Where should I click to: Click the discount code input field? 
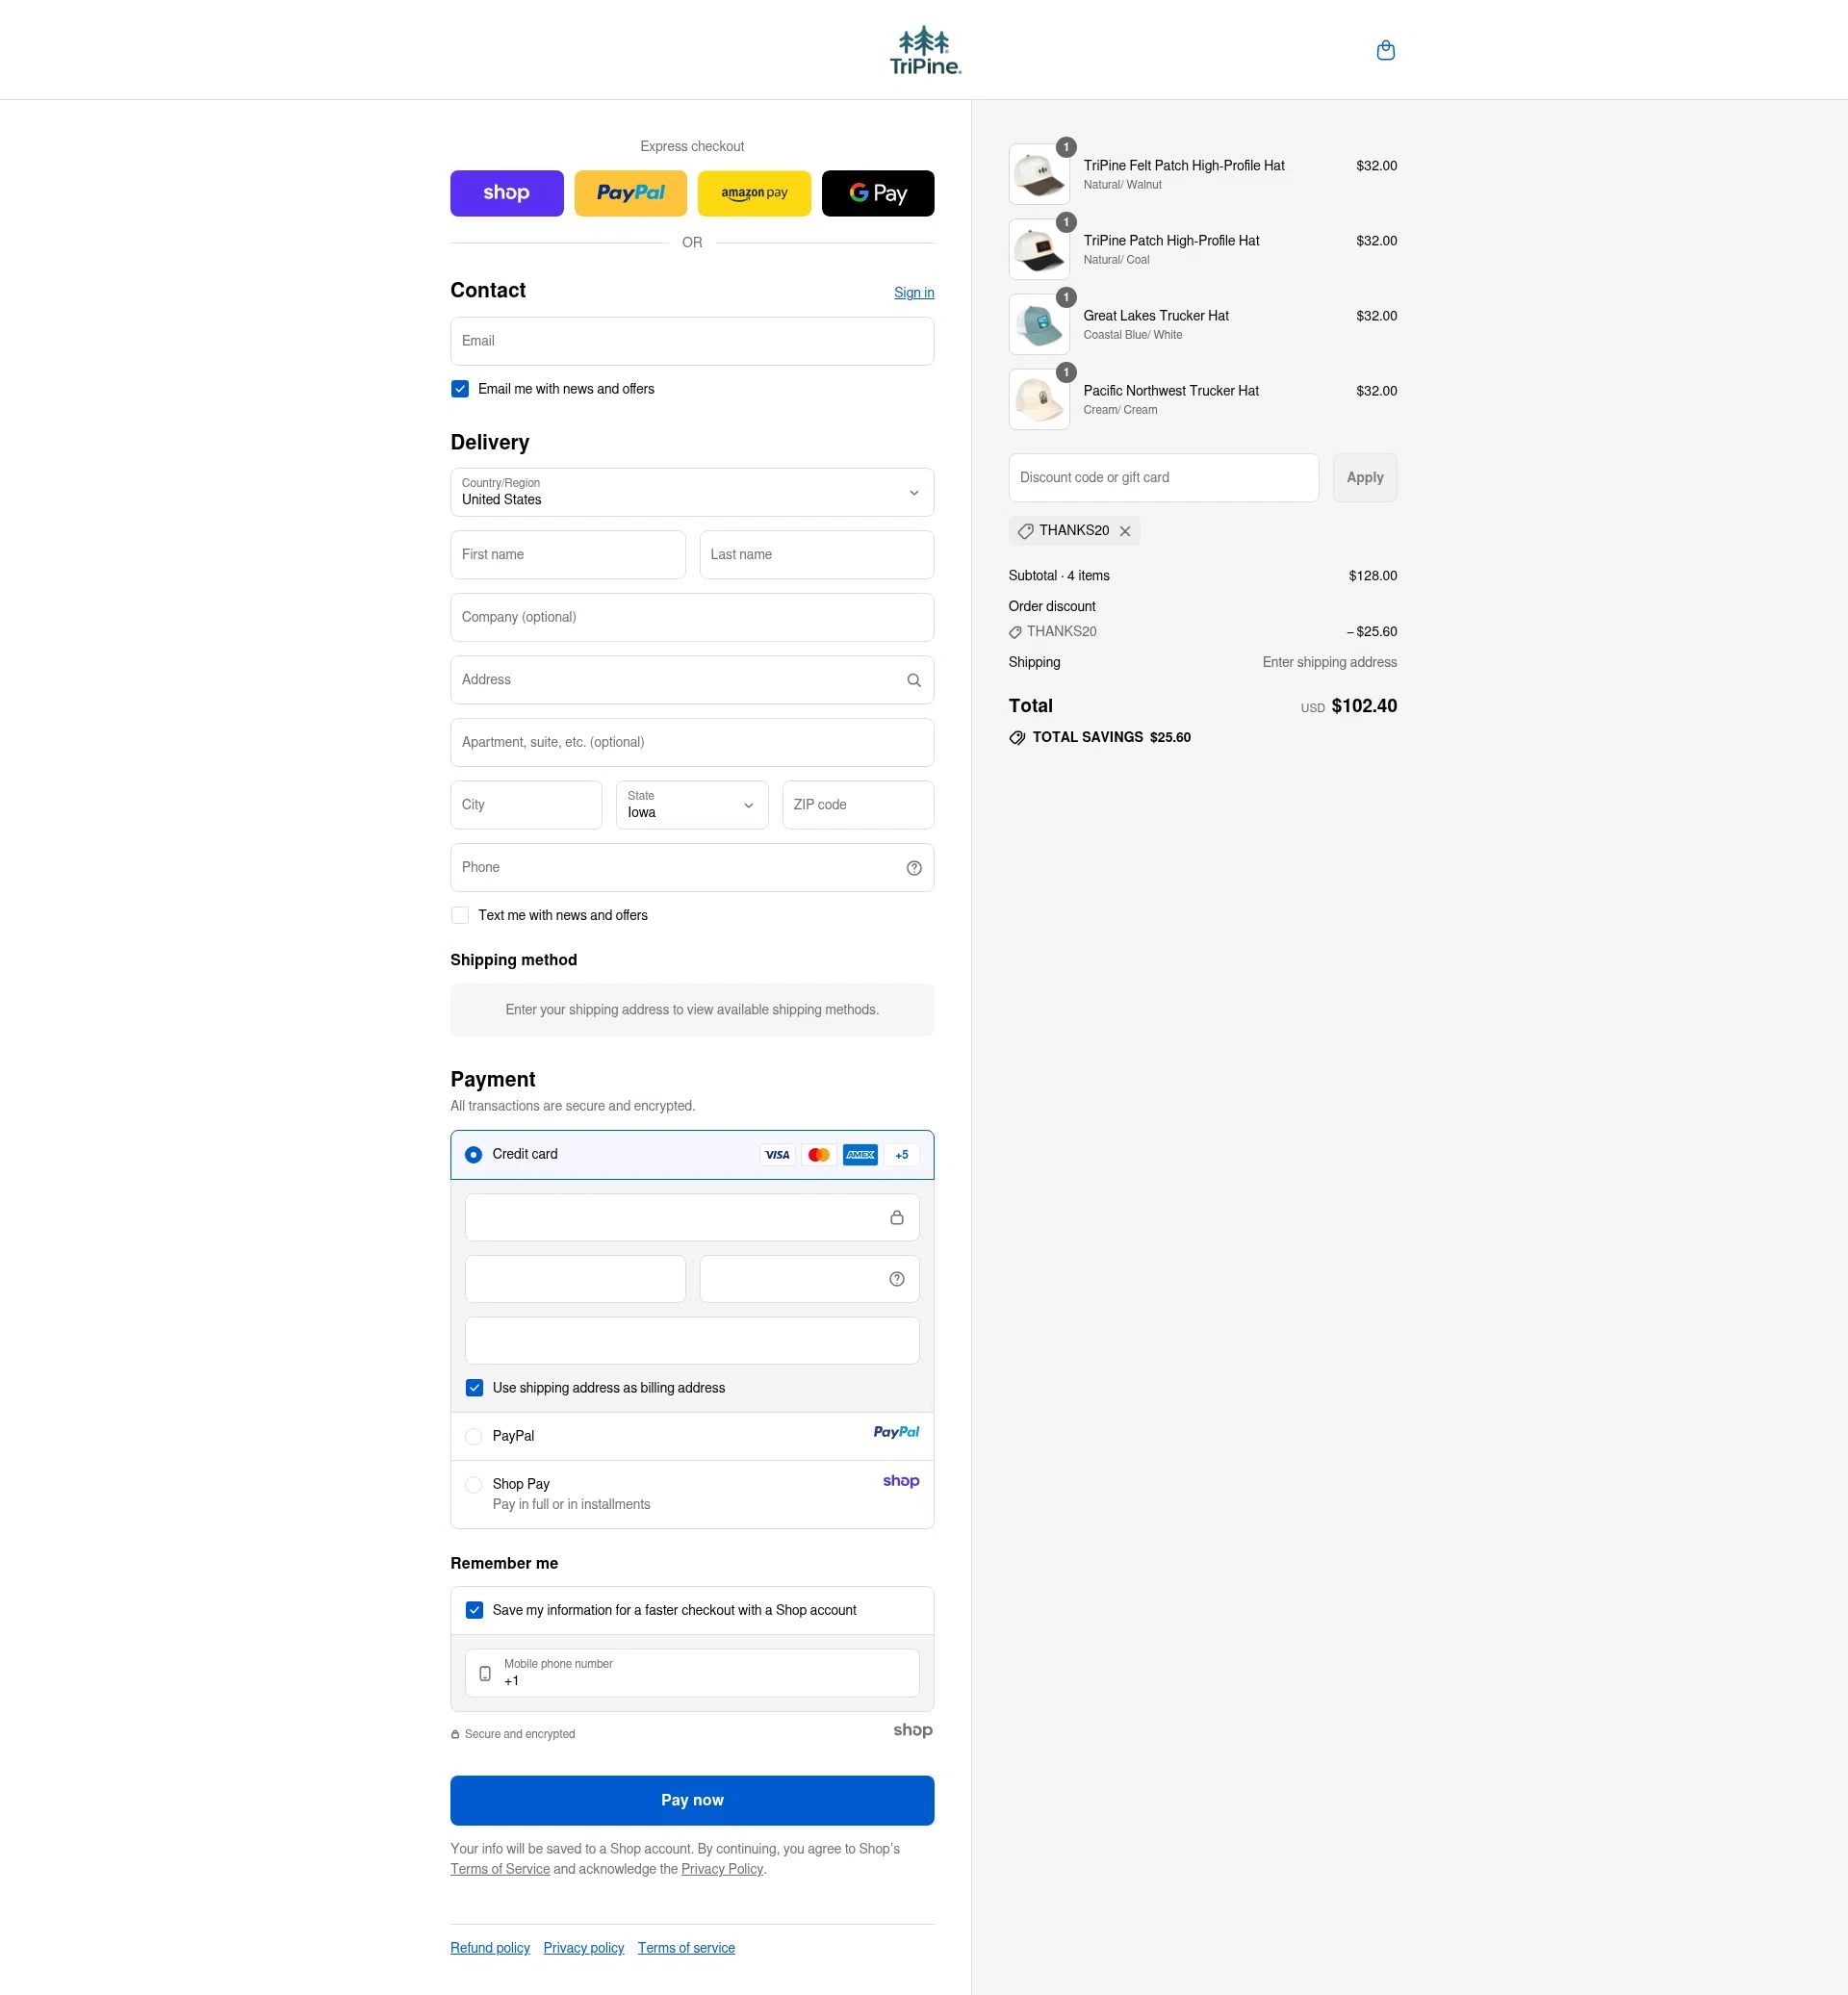click(x=1163, y=477)
